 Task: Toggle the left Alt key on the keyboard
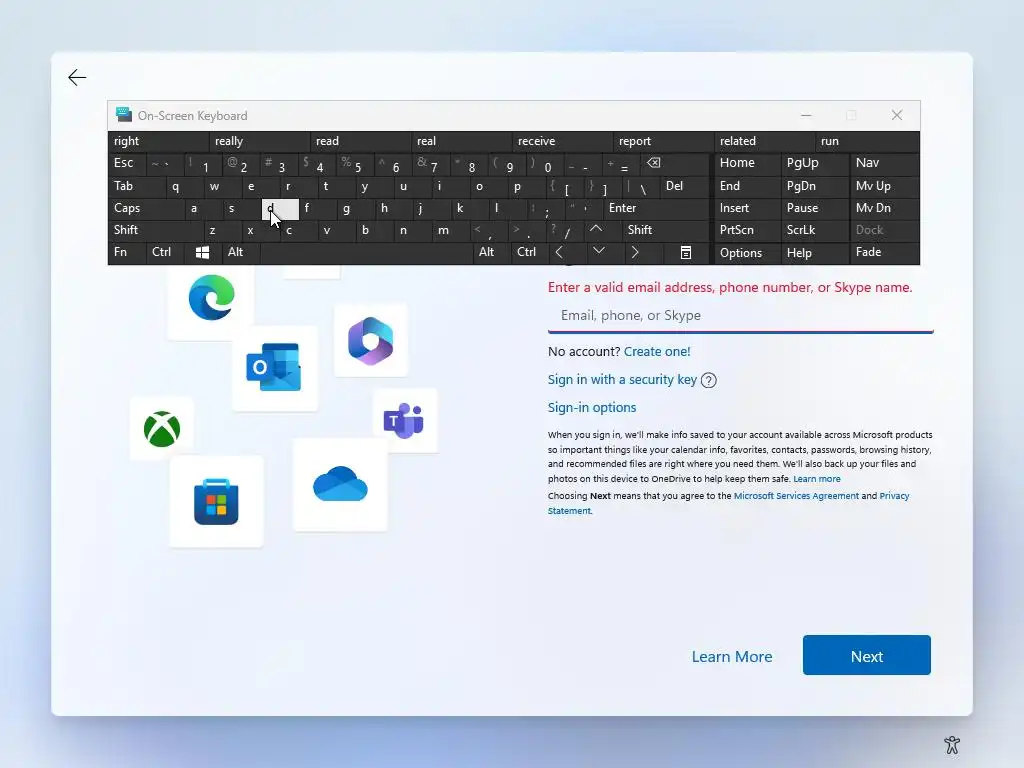pyautogui.click(x=241, y=252)
